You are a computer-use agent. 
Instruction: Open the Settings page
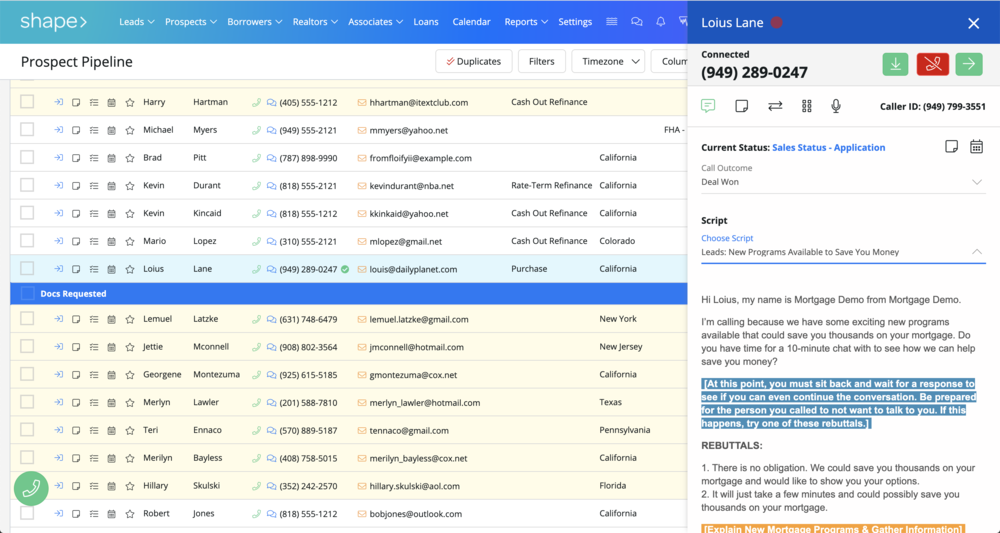pyautogui.click(x=575, y=22)
